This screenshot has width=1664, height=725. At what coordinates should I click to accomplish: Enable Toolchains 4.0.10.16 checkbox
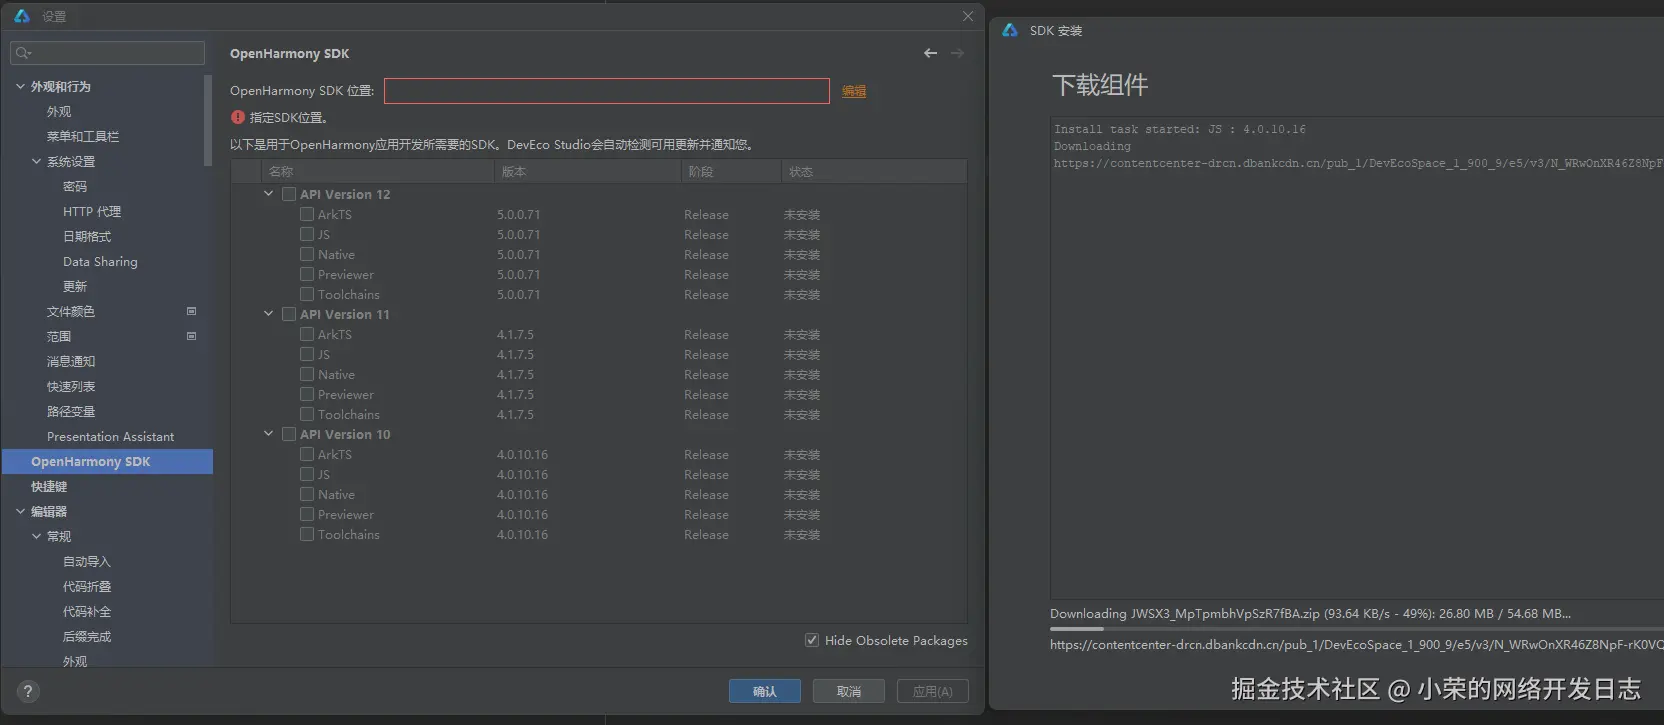307,534
